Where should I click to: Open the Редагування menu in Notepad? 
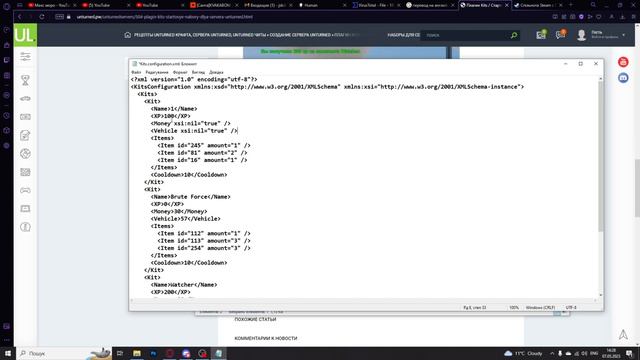(157, 72)
